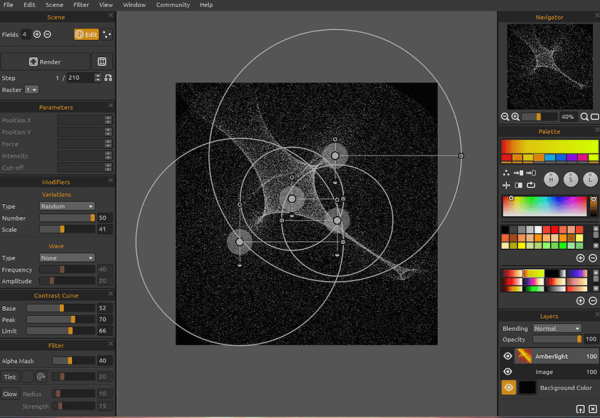Click the fit-to-window rectangle icon in Navigator
Image resolution: width=600 pixels, height=418 pixels.
pos(595,117)
